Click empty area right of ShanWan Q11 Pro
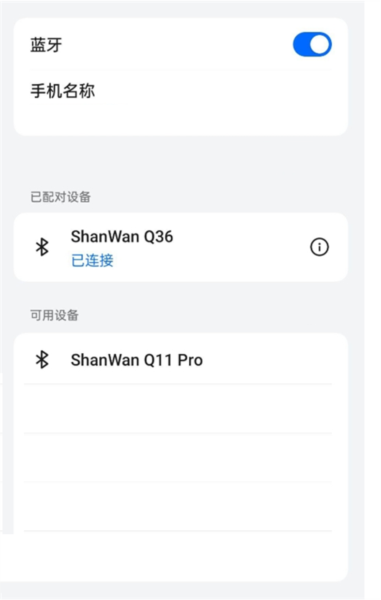 (x=268, y=360)
